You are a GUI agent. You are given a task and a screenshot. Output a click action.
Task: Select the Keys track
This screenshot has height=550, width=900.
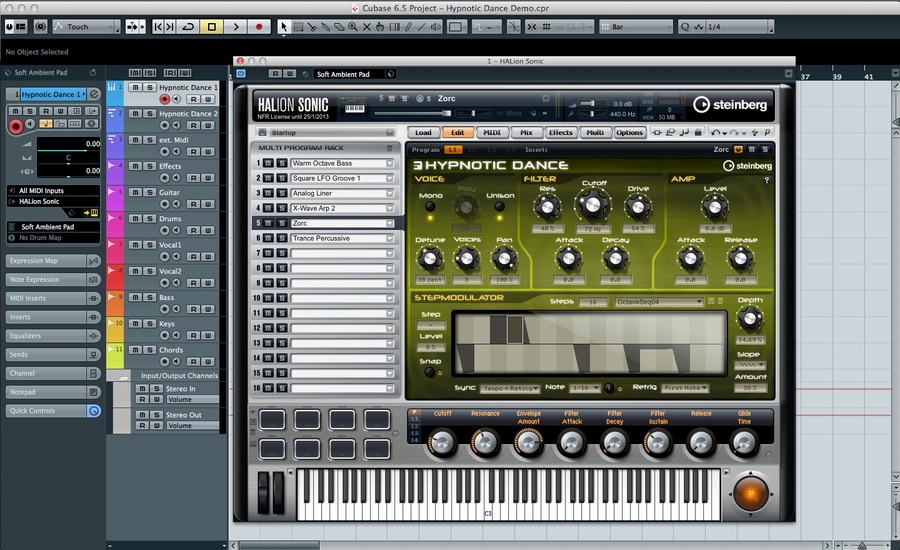click(x=167, y=324)
